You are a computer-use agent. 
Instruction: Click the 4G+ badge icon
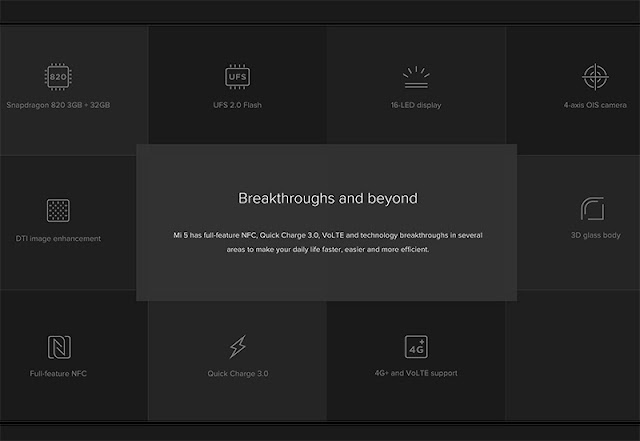(x=416, y=347)
